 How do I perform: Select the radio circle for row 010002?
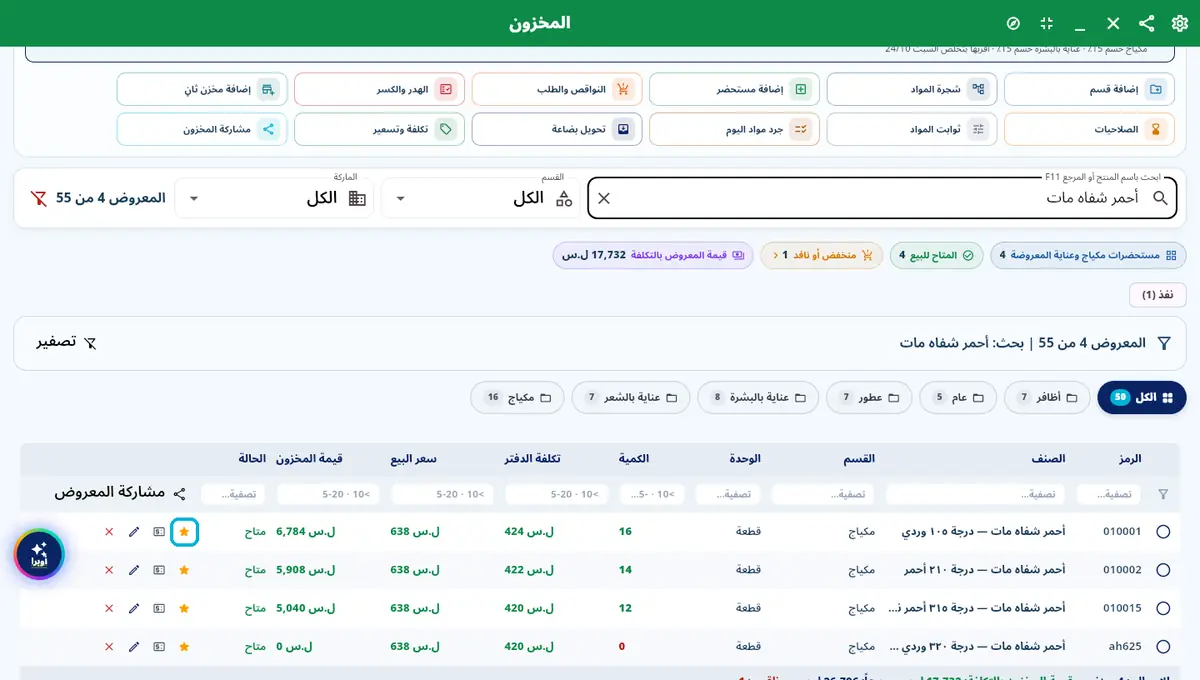[x=1163, y=570]
